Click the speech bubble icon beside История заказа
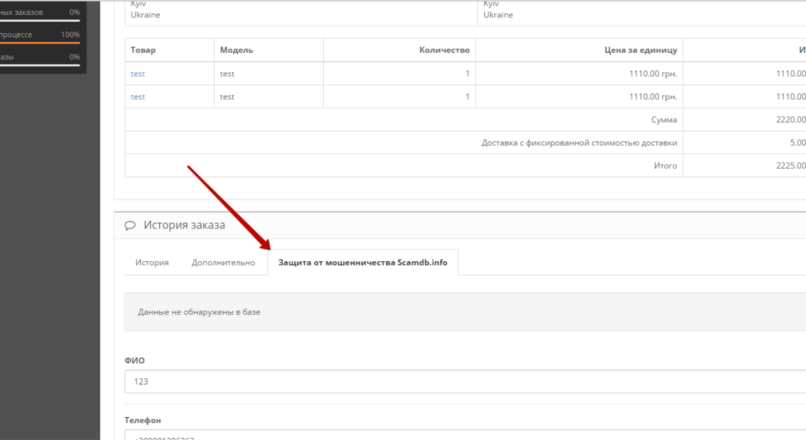806x440 pixels. 130,225
